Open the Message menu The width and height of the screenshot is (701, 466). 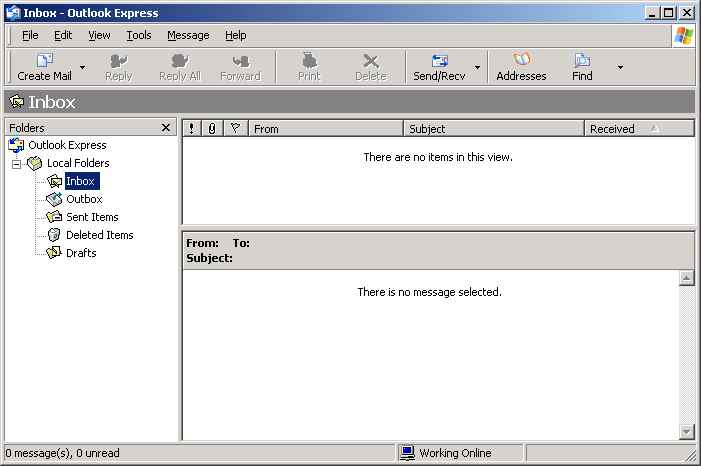click(x=188, y=35)
